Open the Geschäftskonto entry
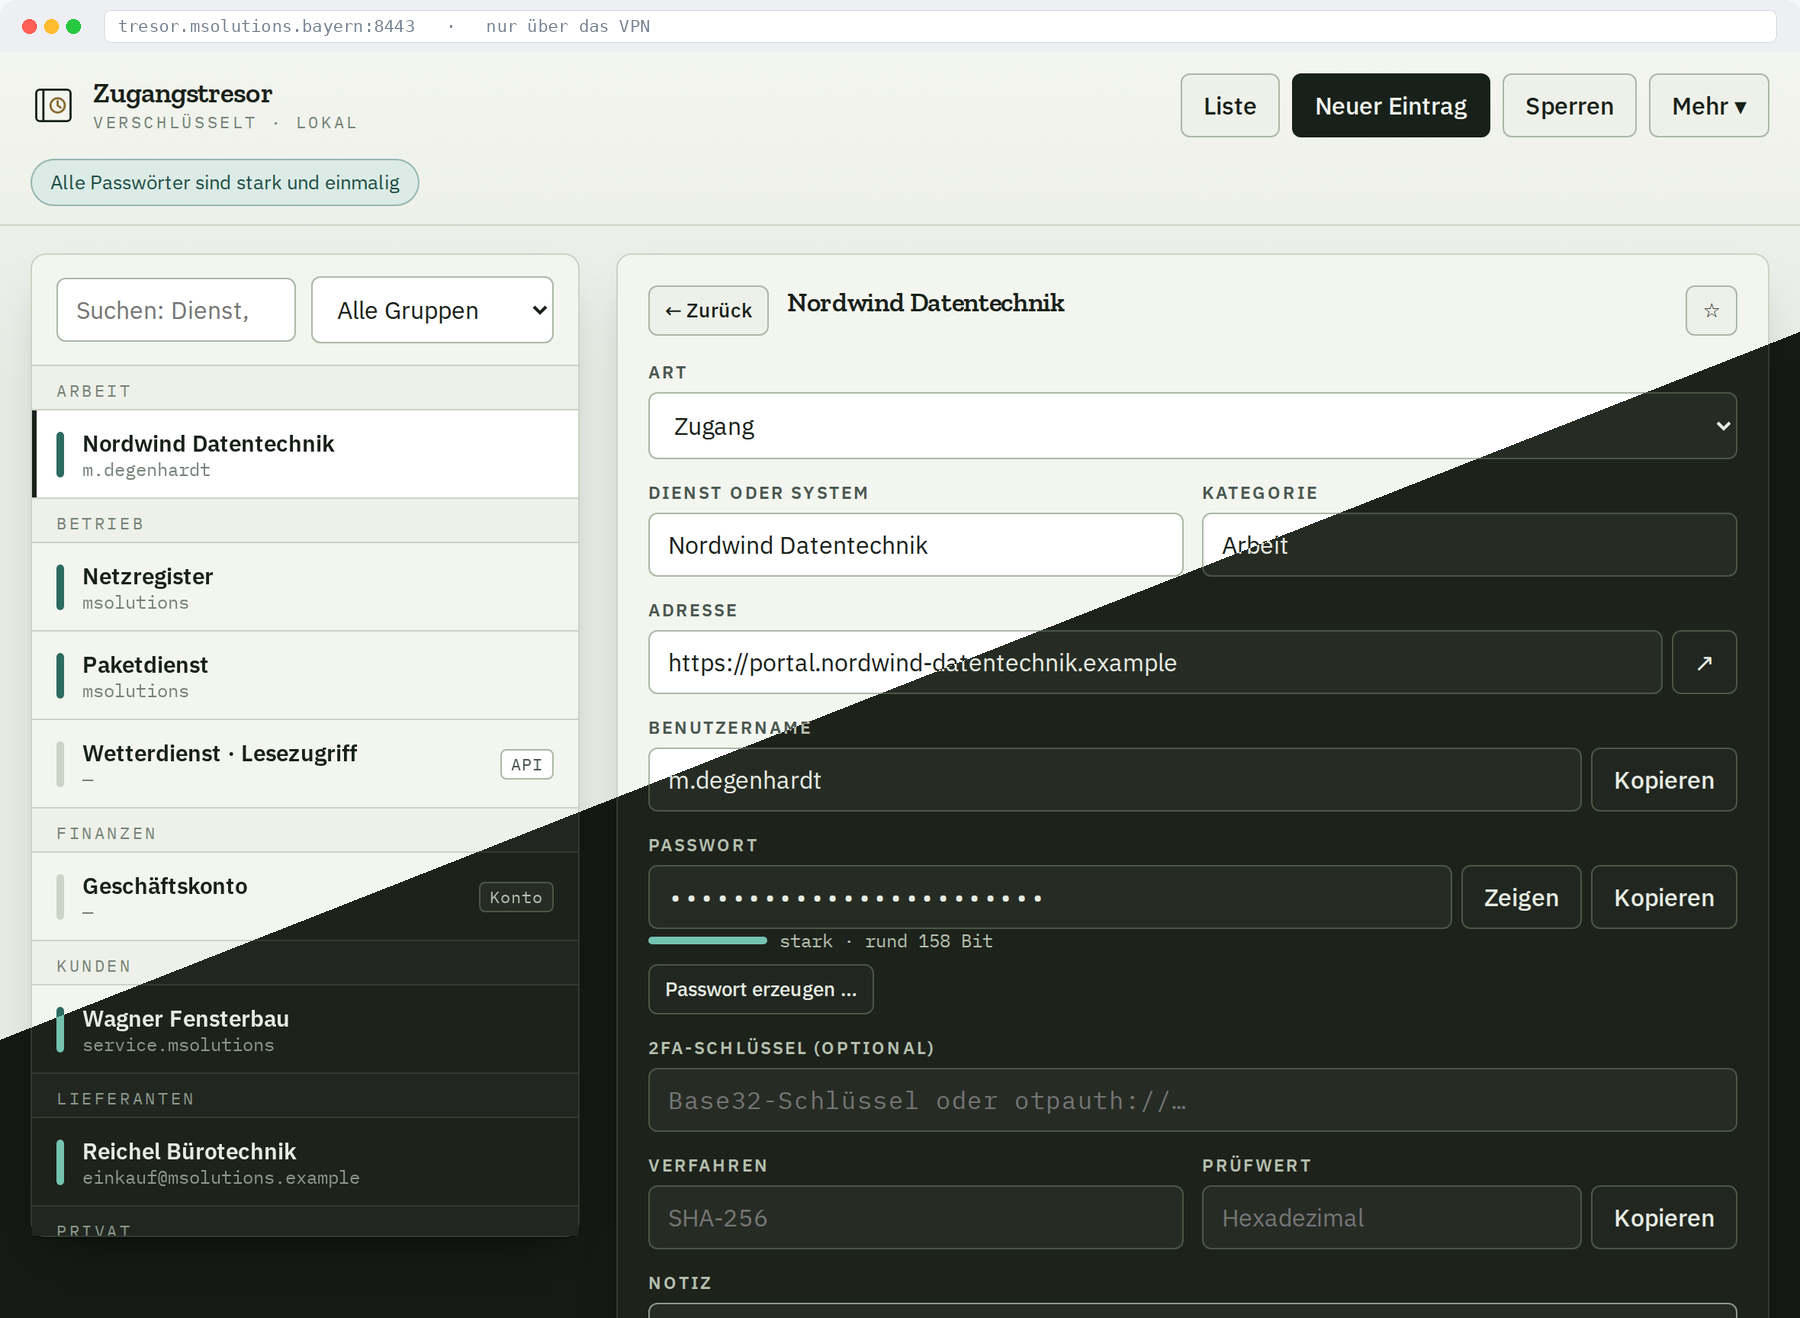This screenshot has height=1318, width=1800. click(305, 896)
